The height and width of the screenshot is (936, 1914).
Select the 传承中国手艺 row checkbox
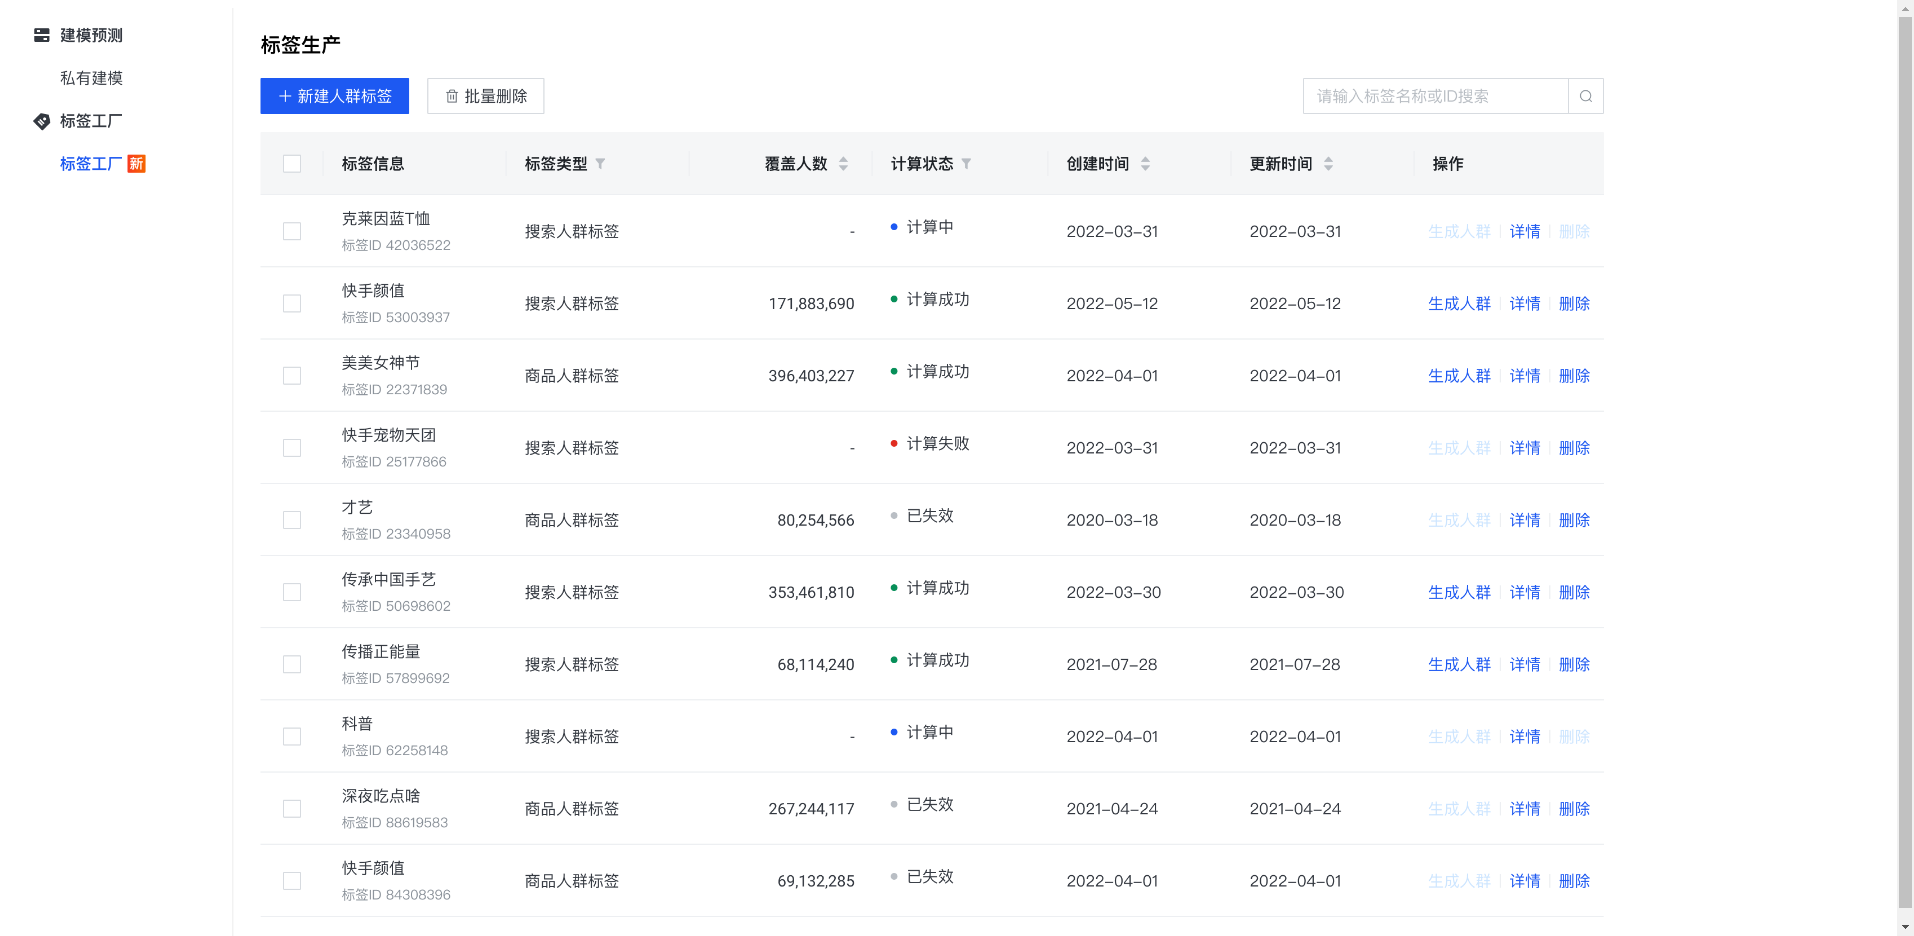coord(292,592)
